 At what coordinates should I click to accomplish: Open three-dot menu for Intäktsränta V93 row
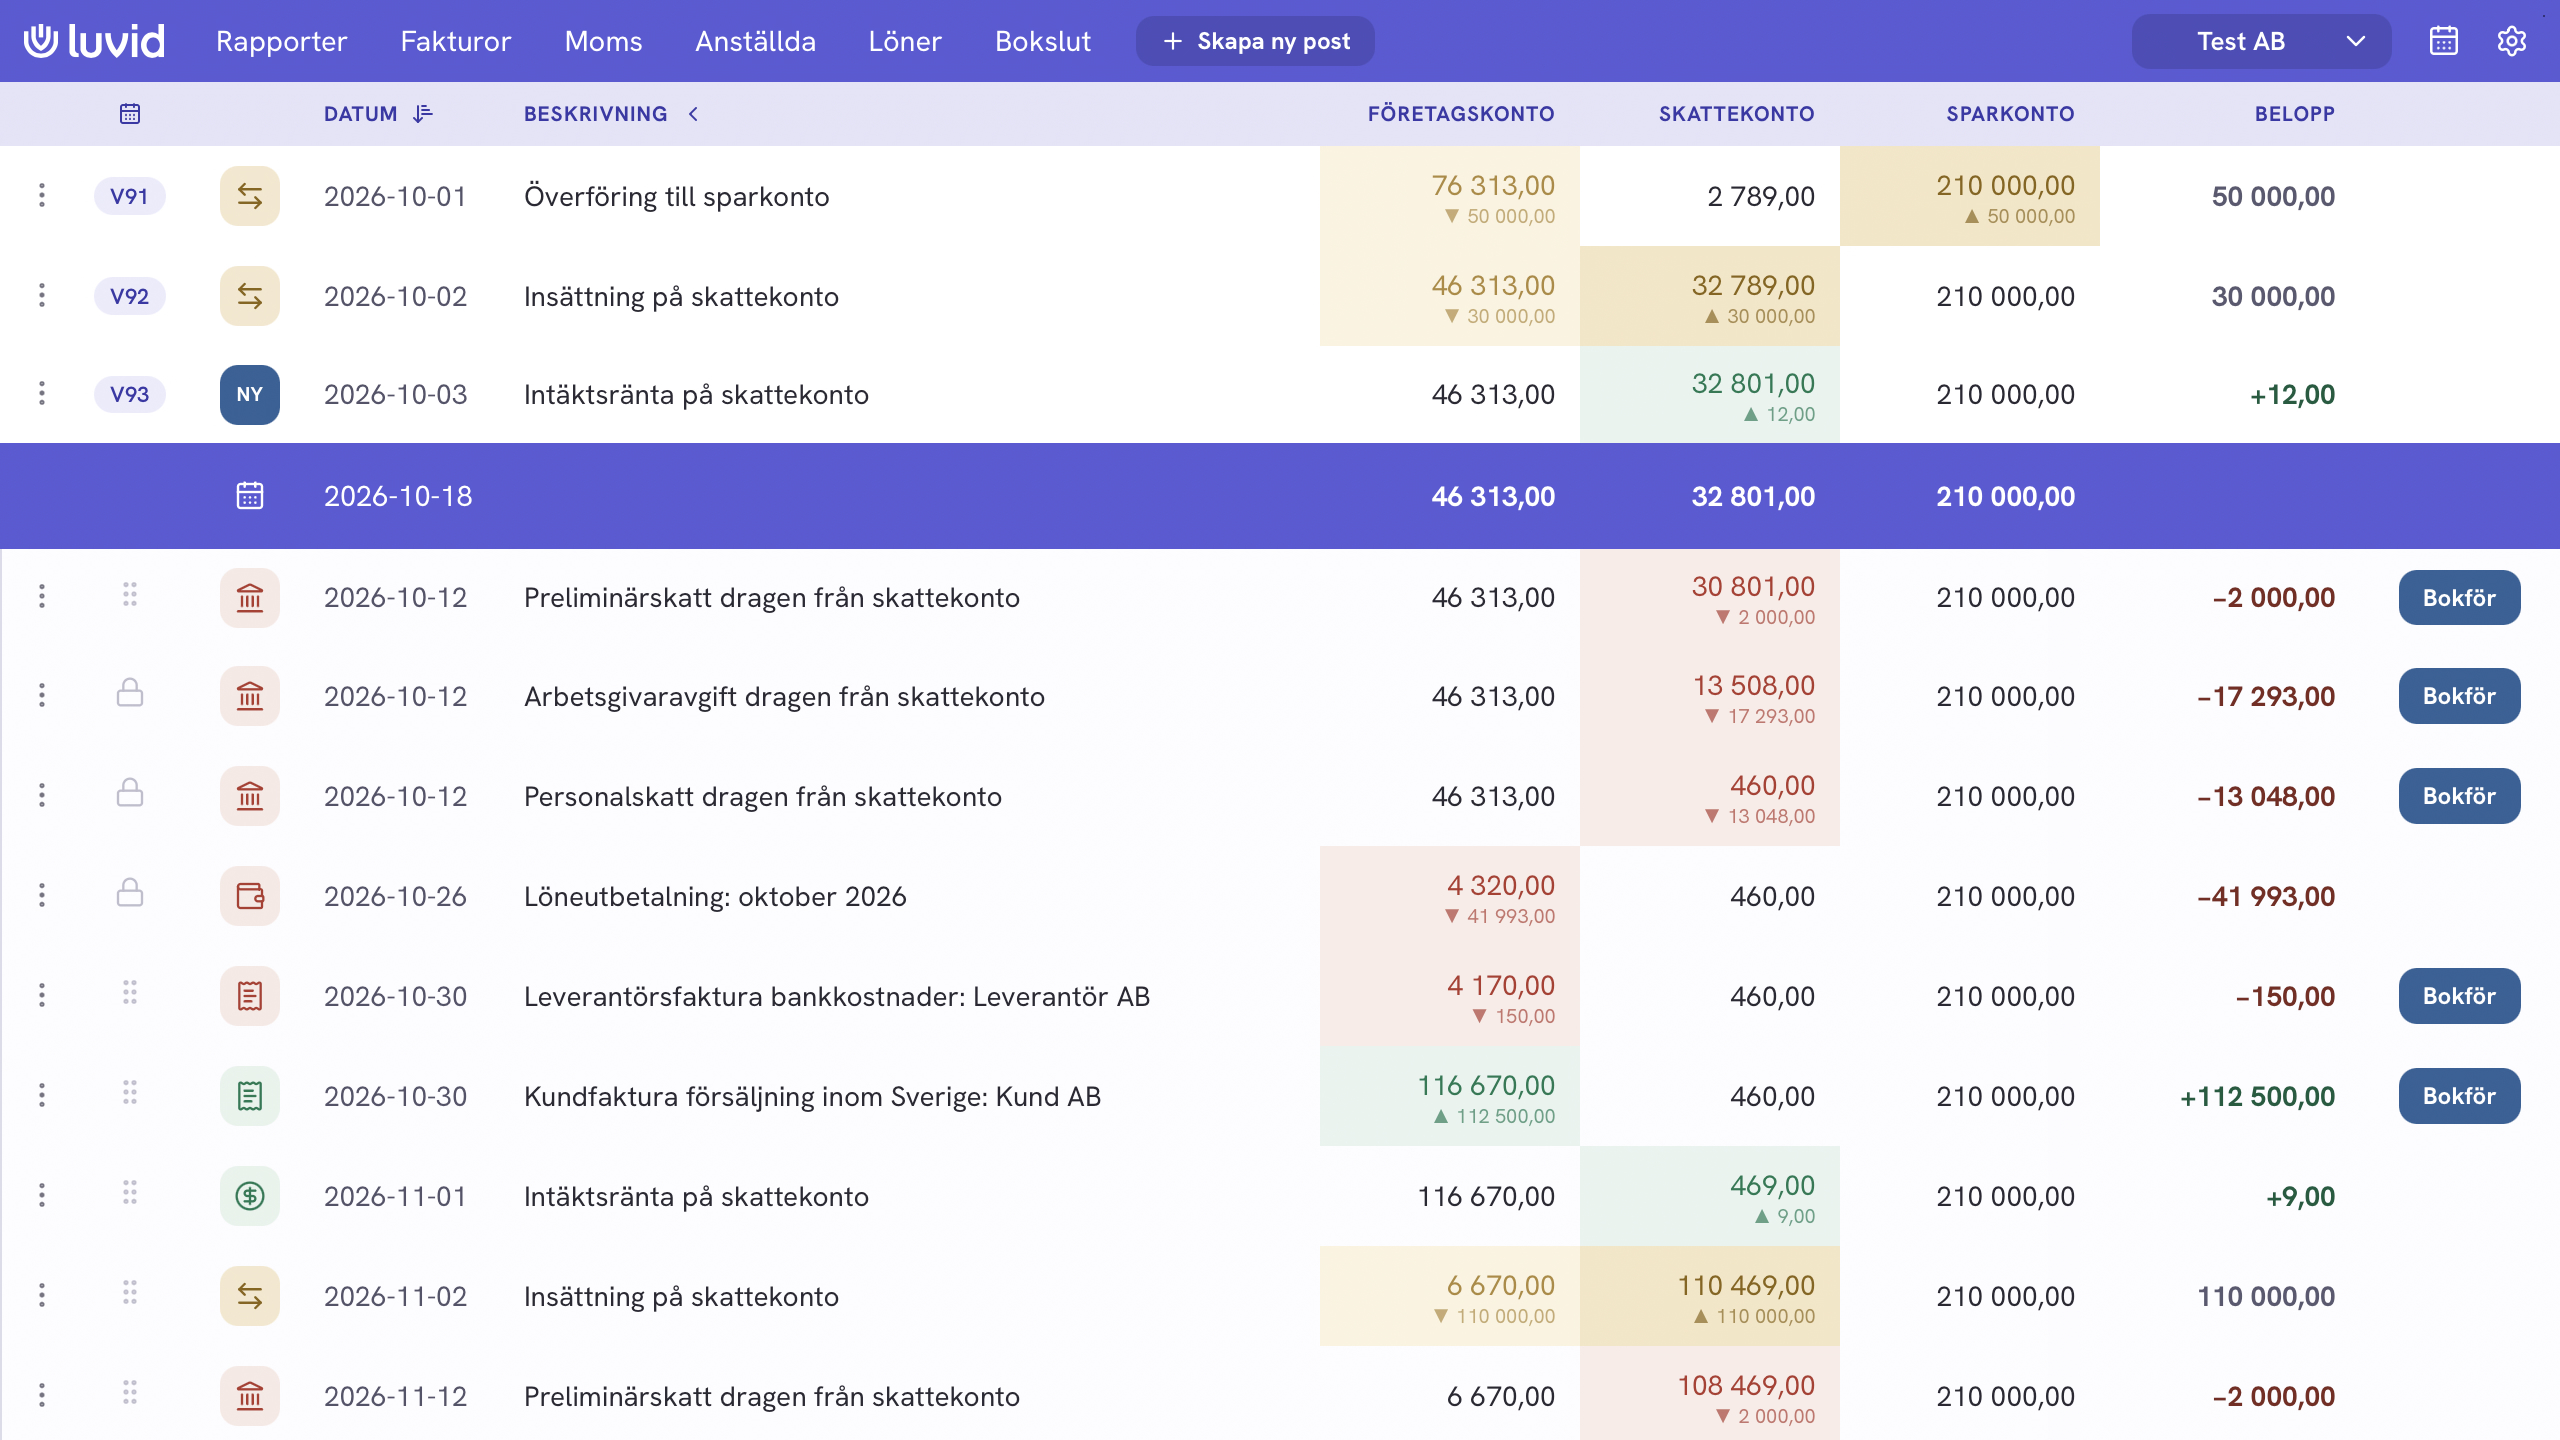pyautogui.click(x=41, y=394)
